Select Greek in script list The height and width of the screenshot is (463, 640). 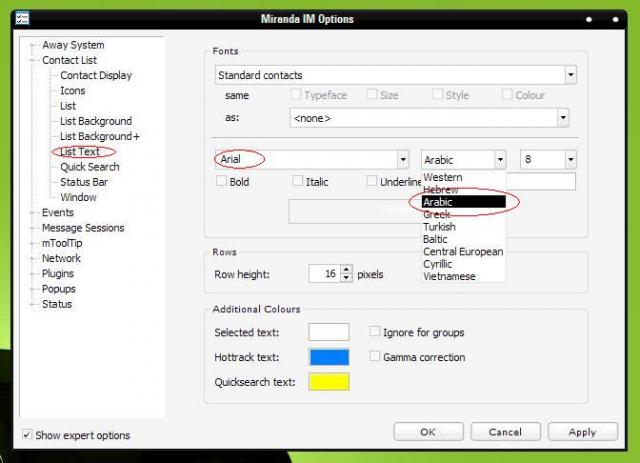tap(437, 214)
